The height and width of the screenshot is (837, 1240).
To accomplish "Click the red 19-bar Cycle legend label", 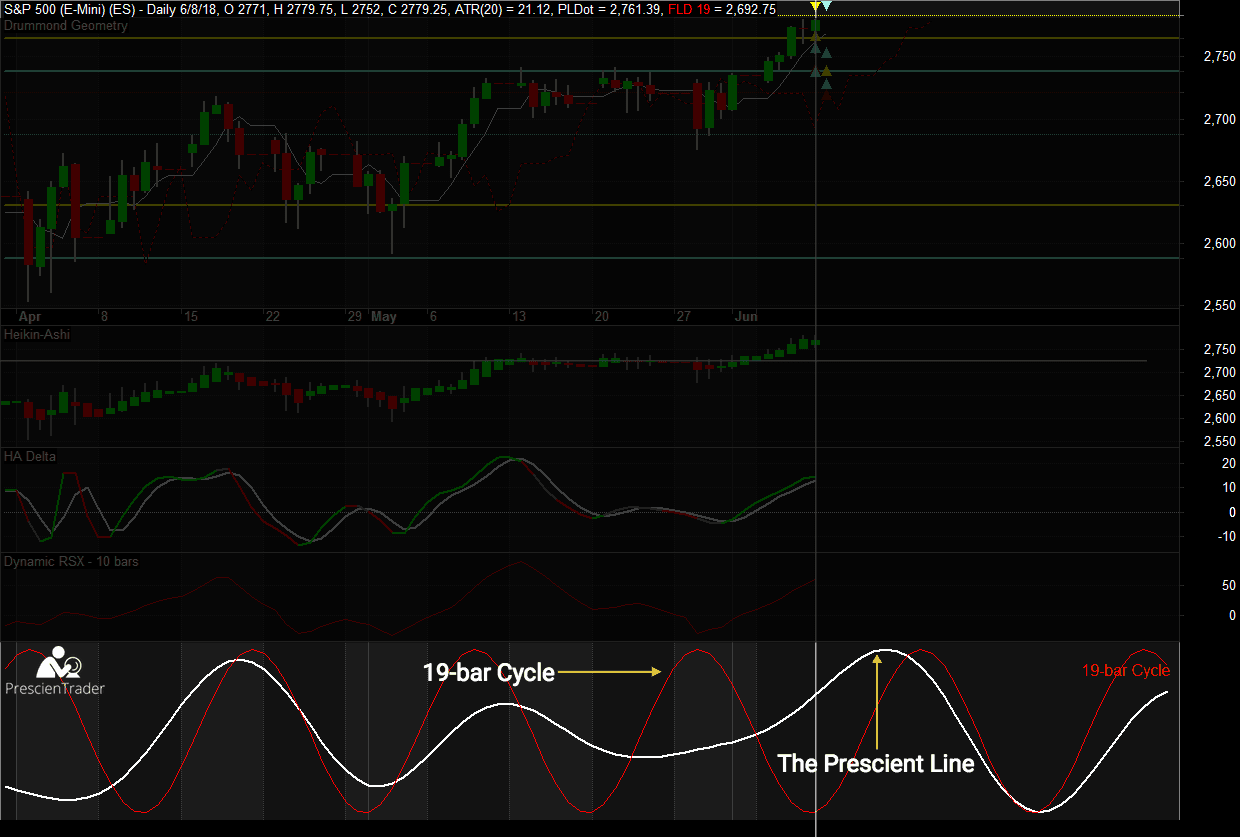I will point(1126,670).
